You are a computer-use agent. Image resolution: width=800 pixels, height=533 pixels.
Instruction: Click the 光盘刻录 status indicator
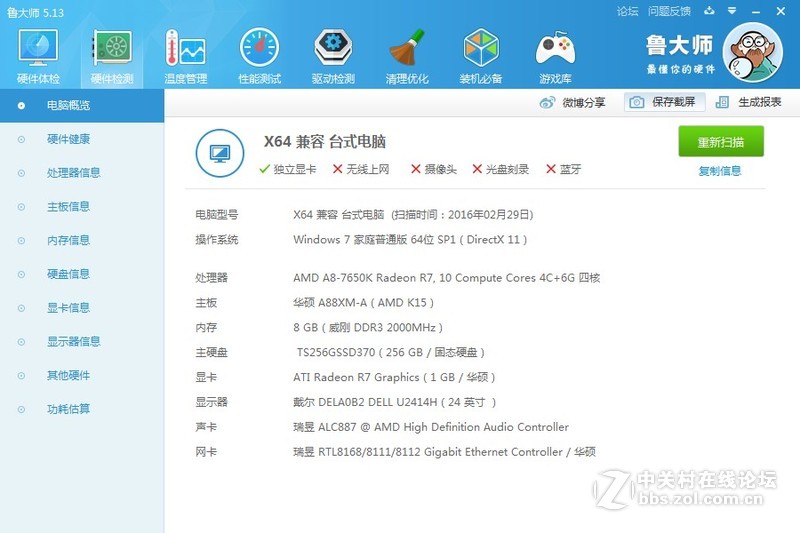(501, 169)
